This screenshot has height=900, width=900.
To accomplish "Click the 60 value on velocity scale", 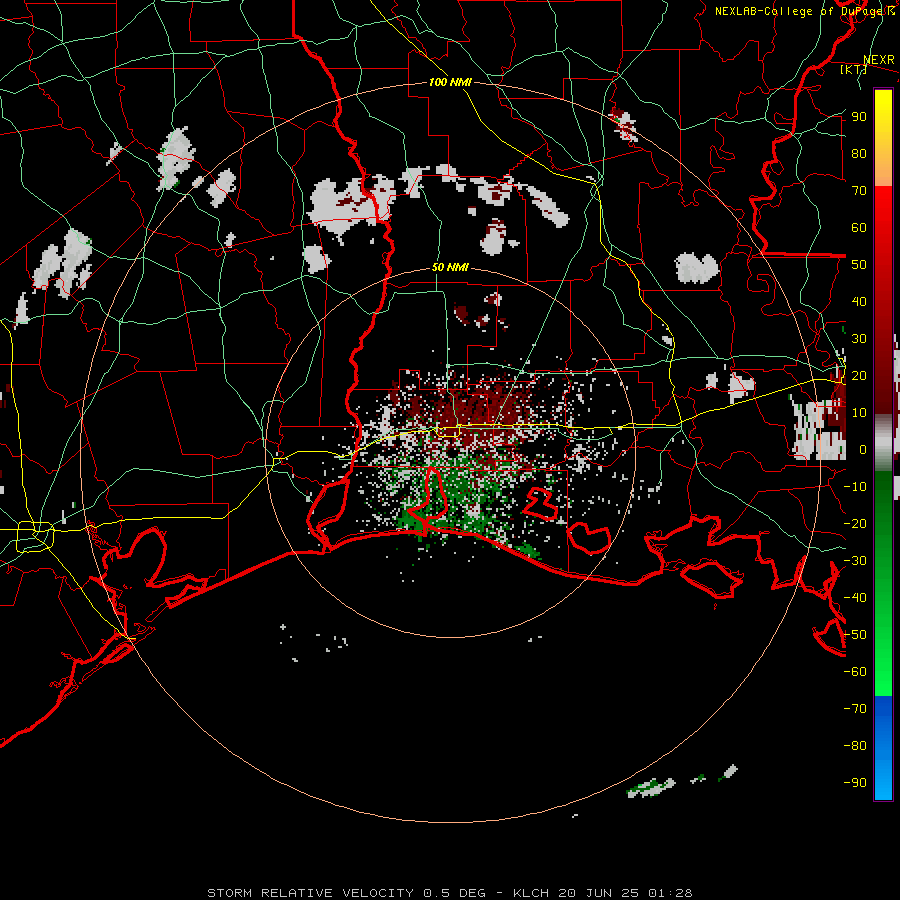I will (859, 227).
